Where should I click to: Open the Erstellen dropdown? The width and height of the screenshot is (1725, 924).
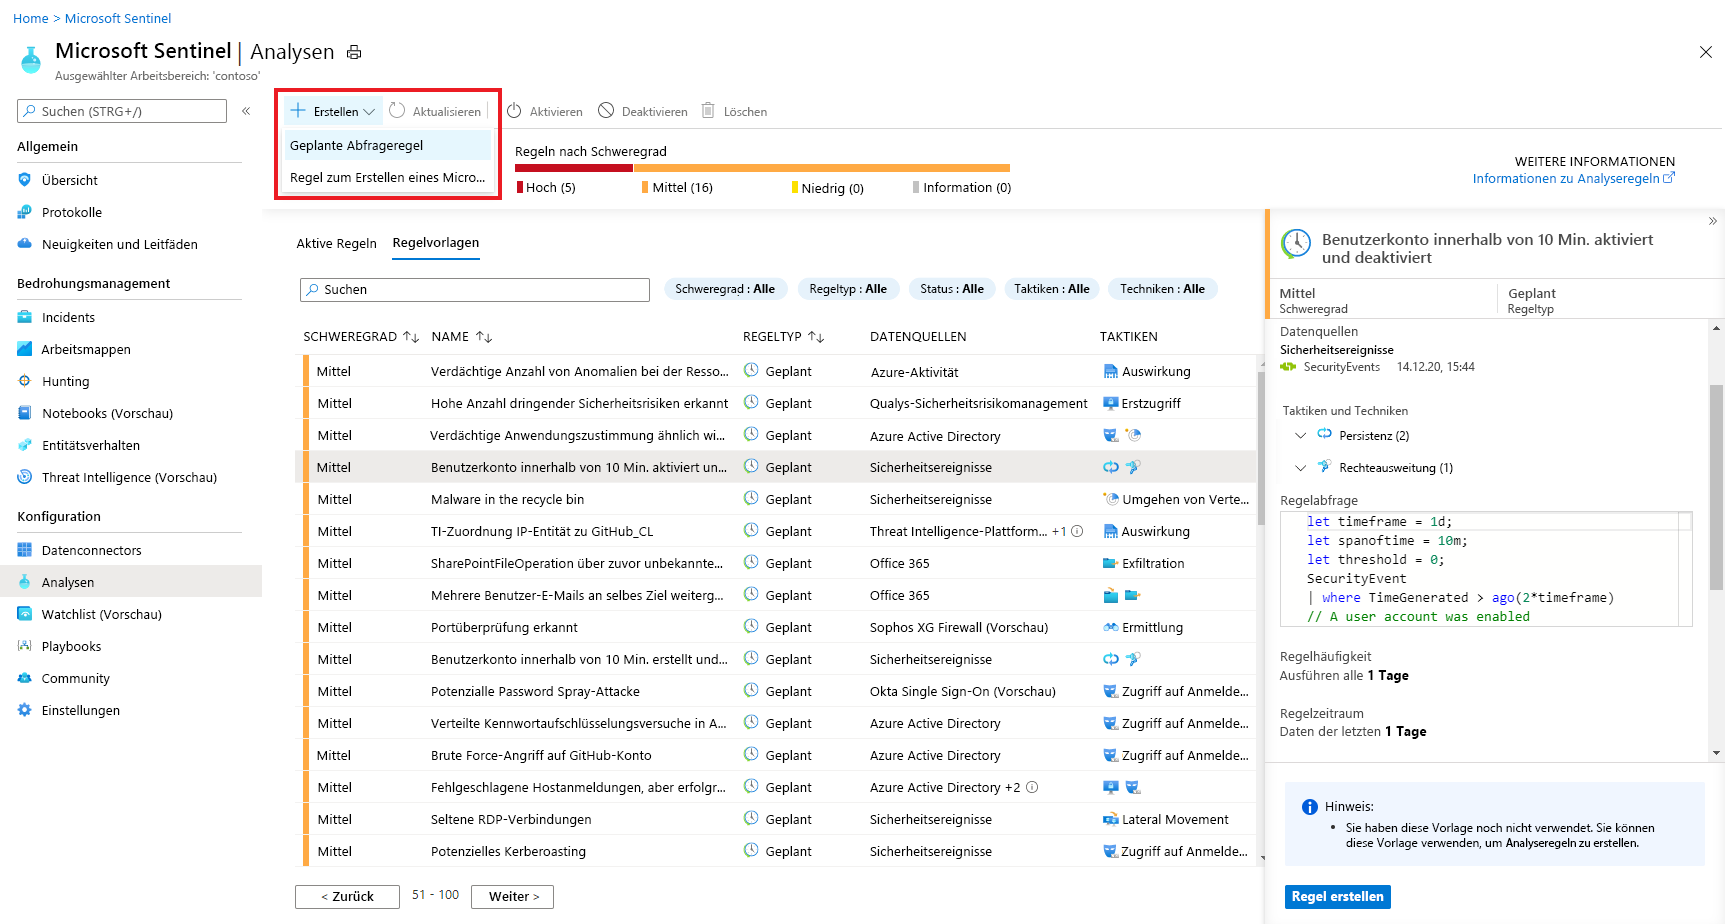point(333,111)
